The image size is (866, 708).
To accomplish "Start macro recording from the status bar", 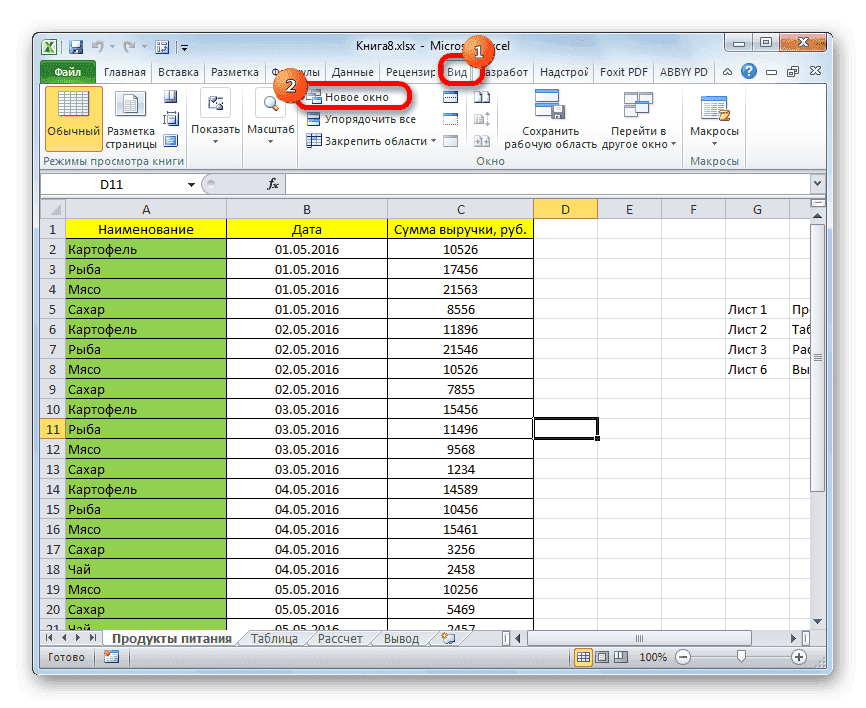I will [110, 657].
